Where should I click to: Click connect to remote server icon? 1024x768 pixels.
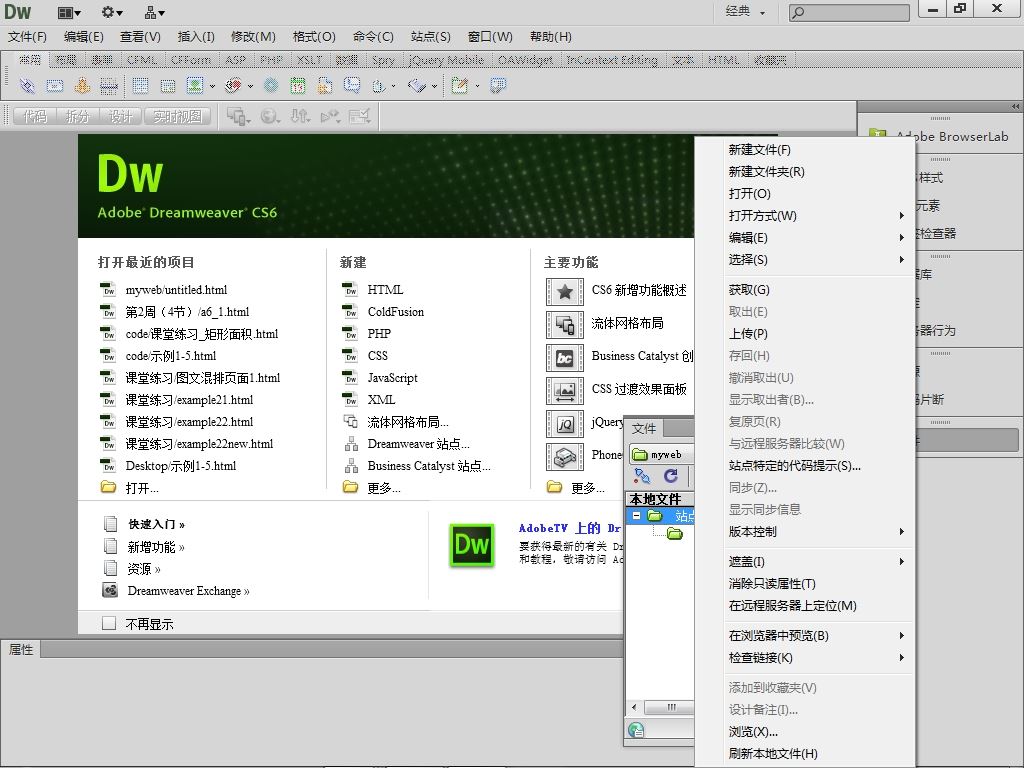coord(642,476)
